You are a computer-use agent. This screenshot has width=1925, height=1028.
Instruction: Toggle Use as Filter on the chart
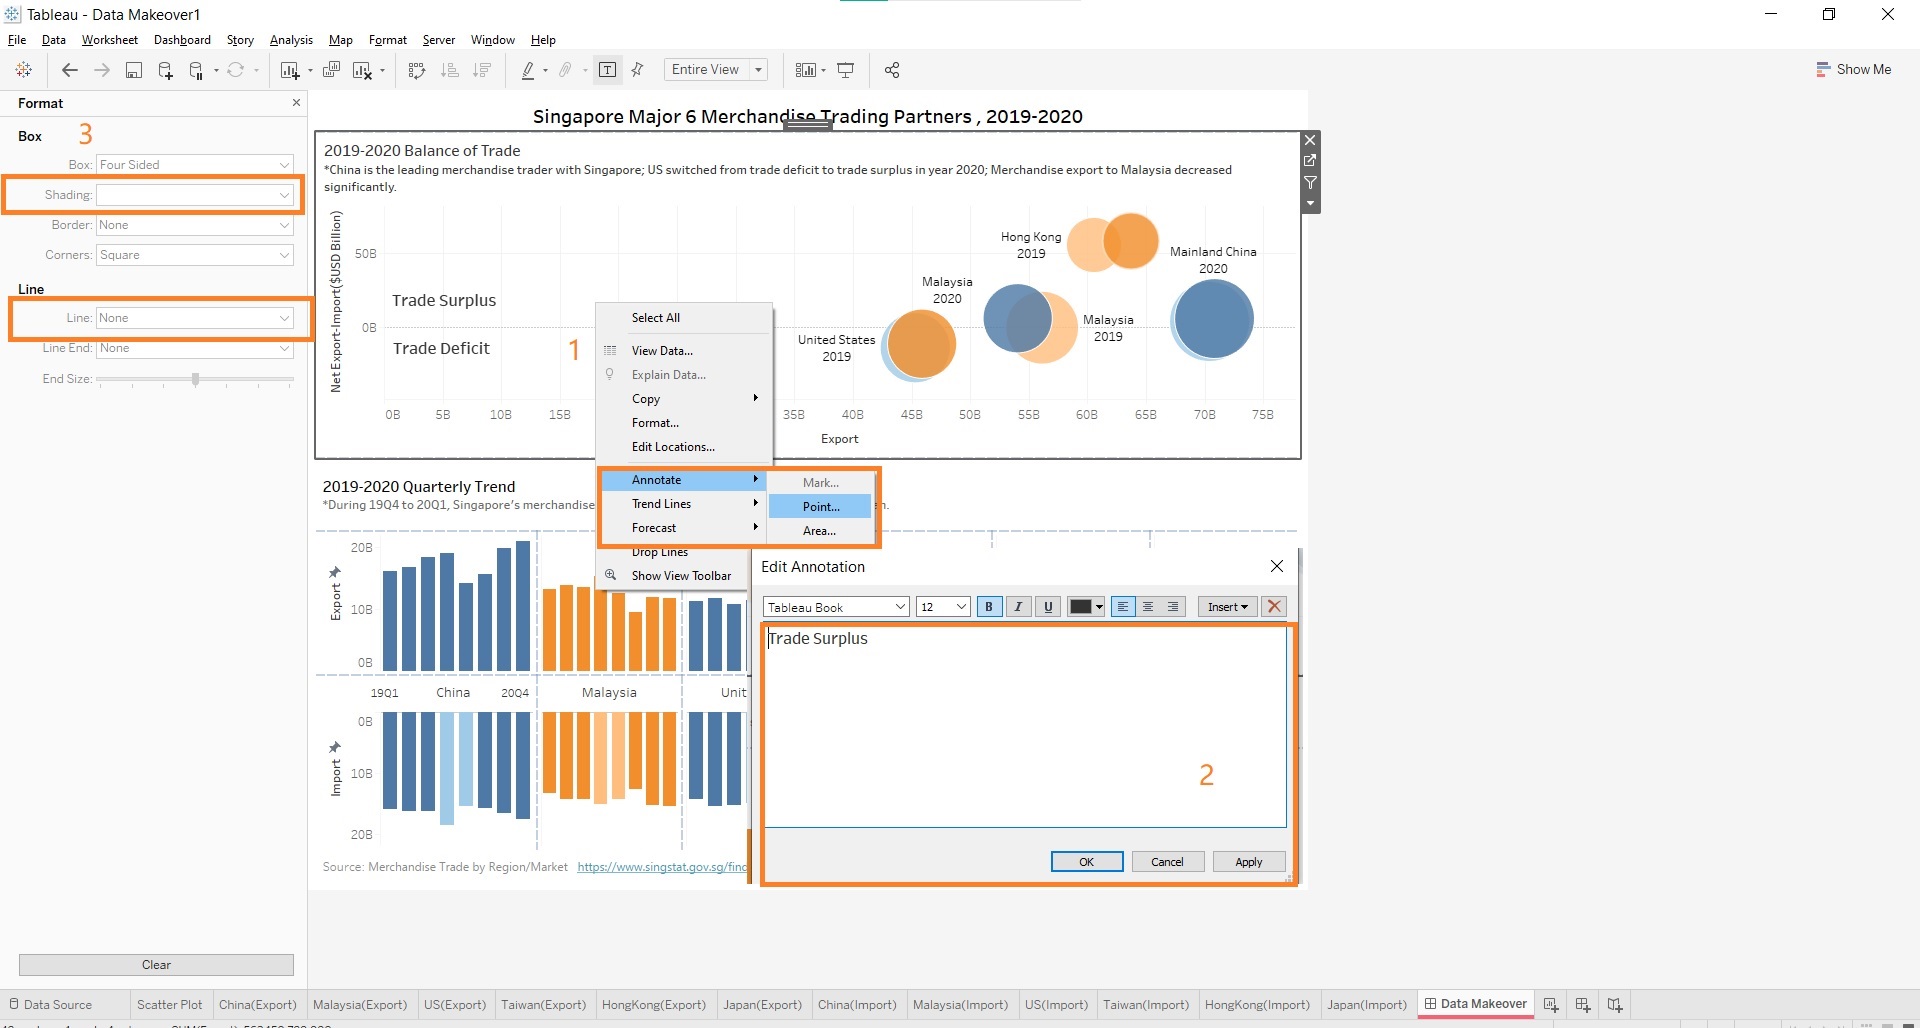[x=1310, y=182]
